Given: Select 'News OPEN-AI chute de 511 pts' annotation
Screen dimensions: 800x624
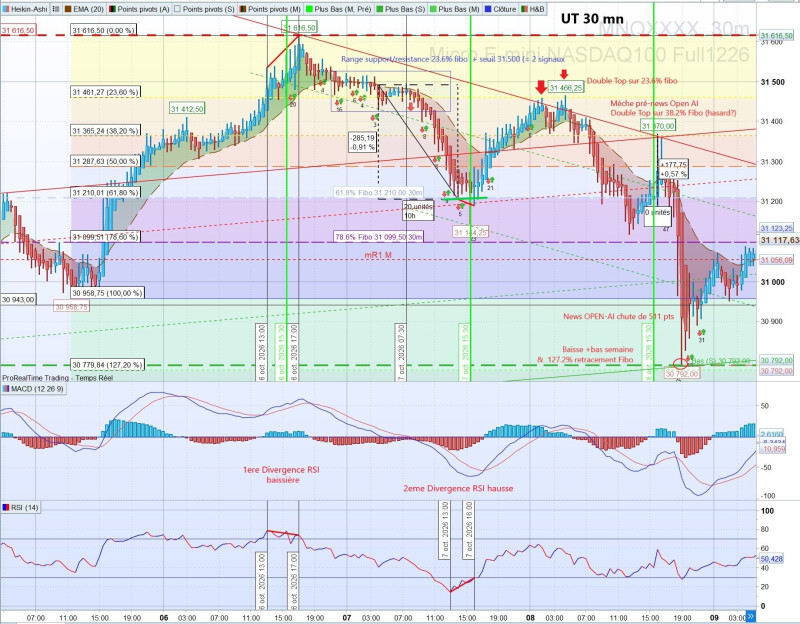Looking at the screenshot, I should pyautogui.click(x=618, y=316).
